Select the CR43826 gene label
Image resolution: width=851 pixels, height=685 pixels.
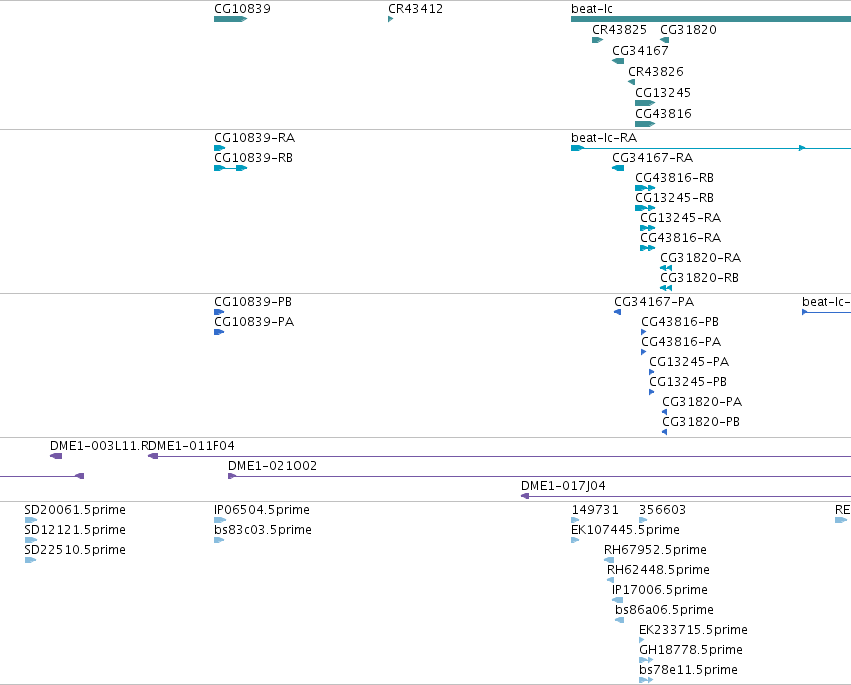(656, 72)
